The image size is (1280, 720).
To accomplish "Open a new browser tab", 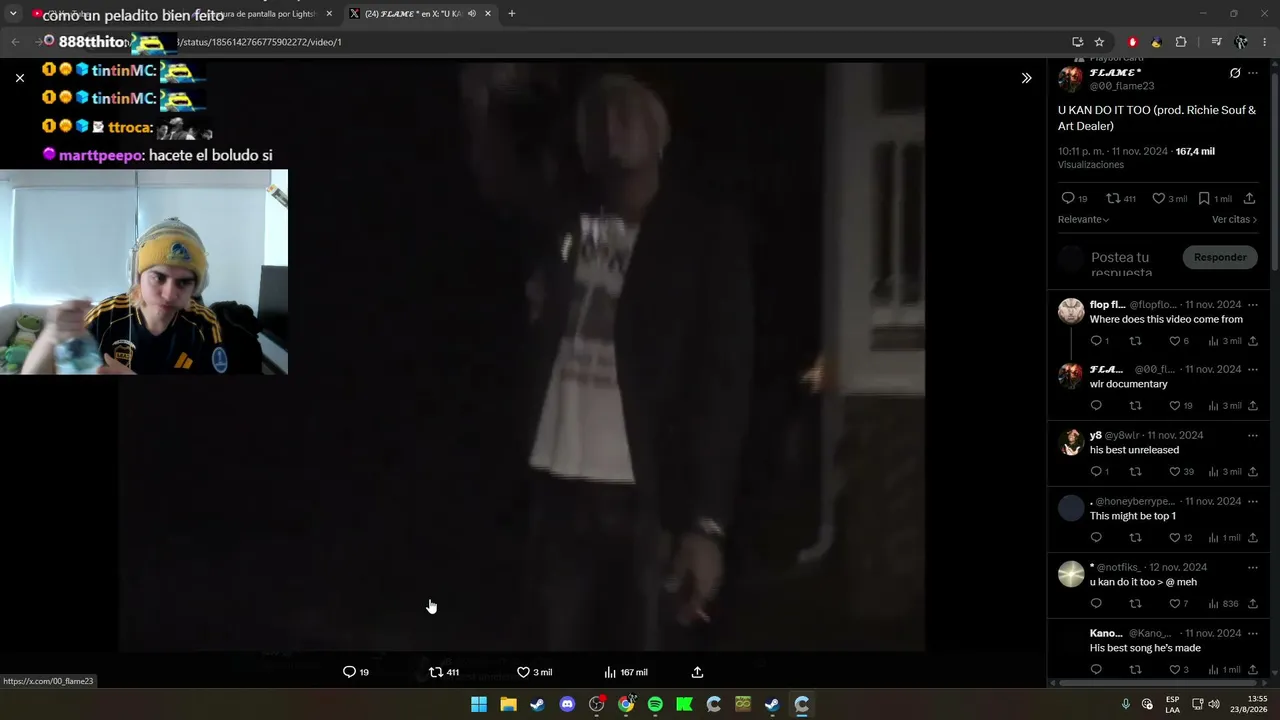I will click(512, 14).
